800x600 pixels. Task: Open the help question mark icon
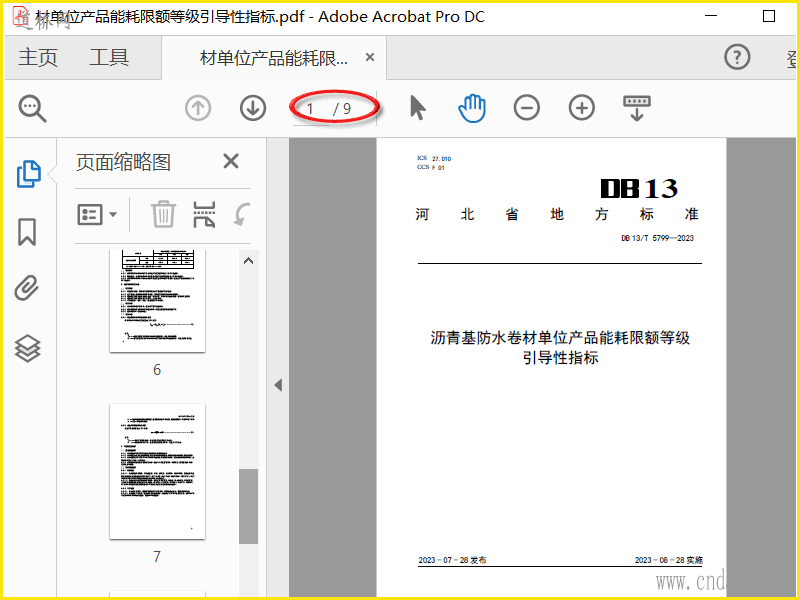[x=737, y=57]
